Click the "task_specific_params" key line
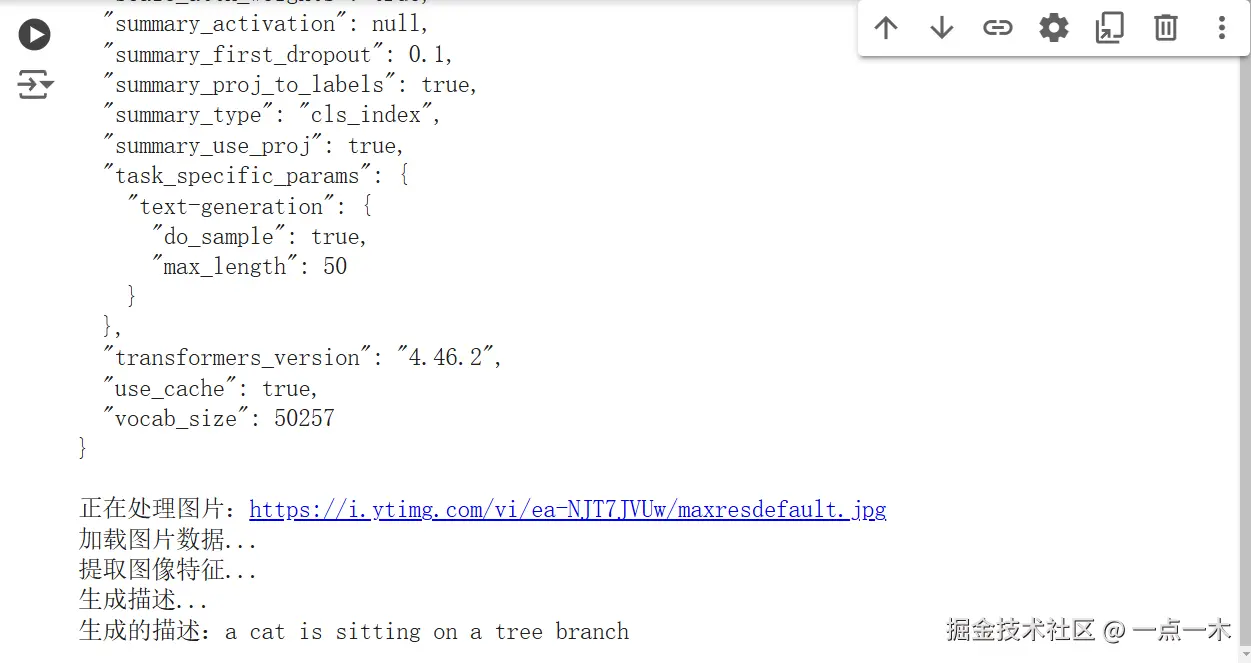The image size is (1251, 663). tap(255, 176)
